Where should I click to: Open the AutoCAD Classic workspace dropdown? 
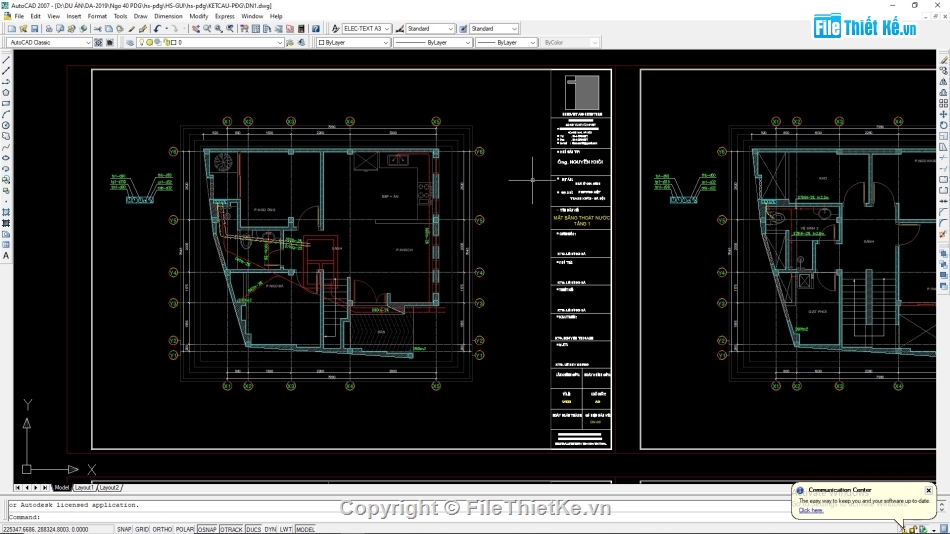click(50, 42)
